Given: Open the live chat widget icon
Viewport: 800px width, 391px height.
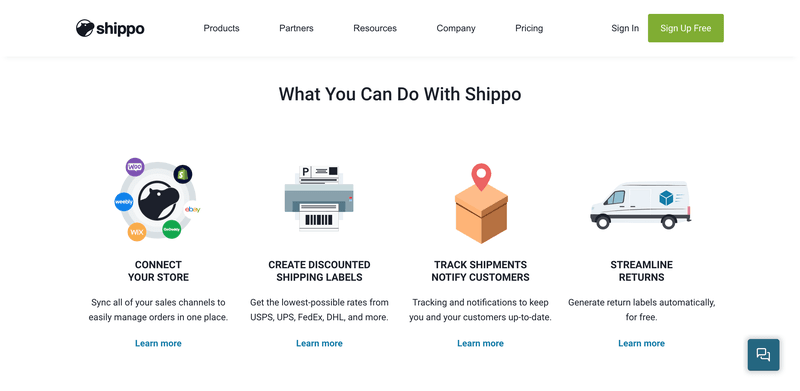Looking at the screenshot, I should point(763,354).
